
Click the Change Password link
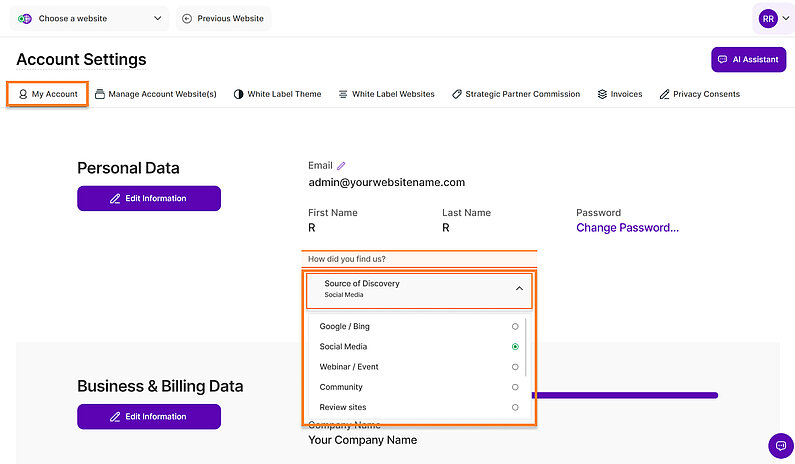click(627, 228)
